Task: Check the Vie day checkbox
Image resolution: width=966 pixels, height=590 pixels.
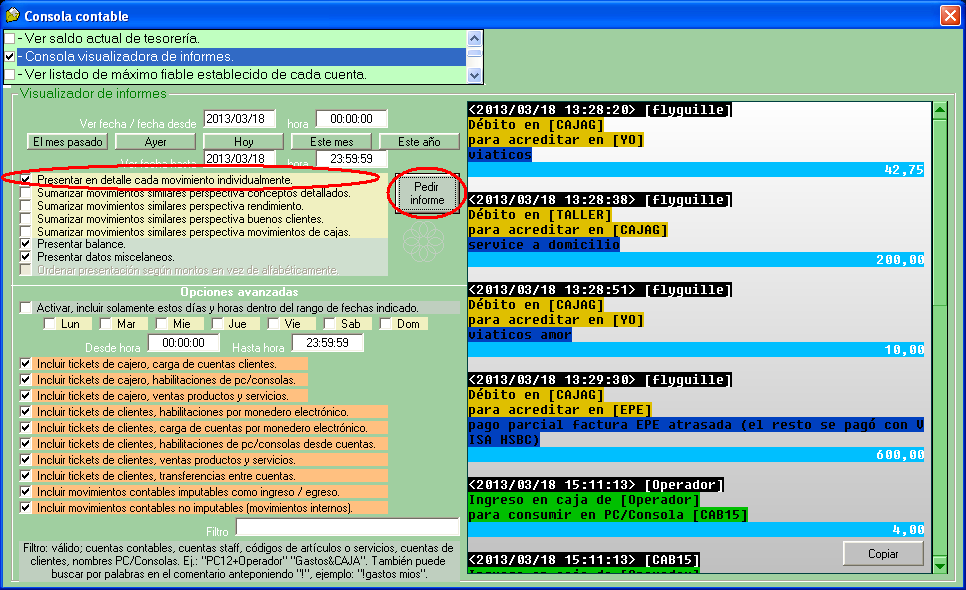Action: [274, 323]
